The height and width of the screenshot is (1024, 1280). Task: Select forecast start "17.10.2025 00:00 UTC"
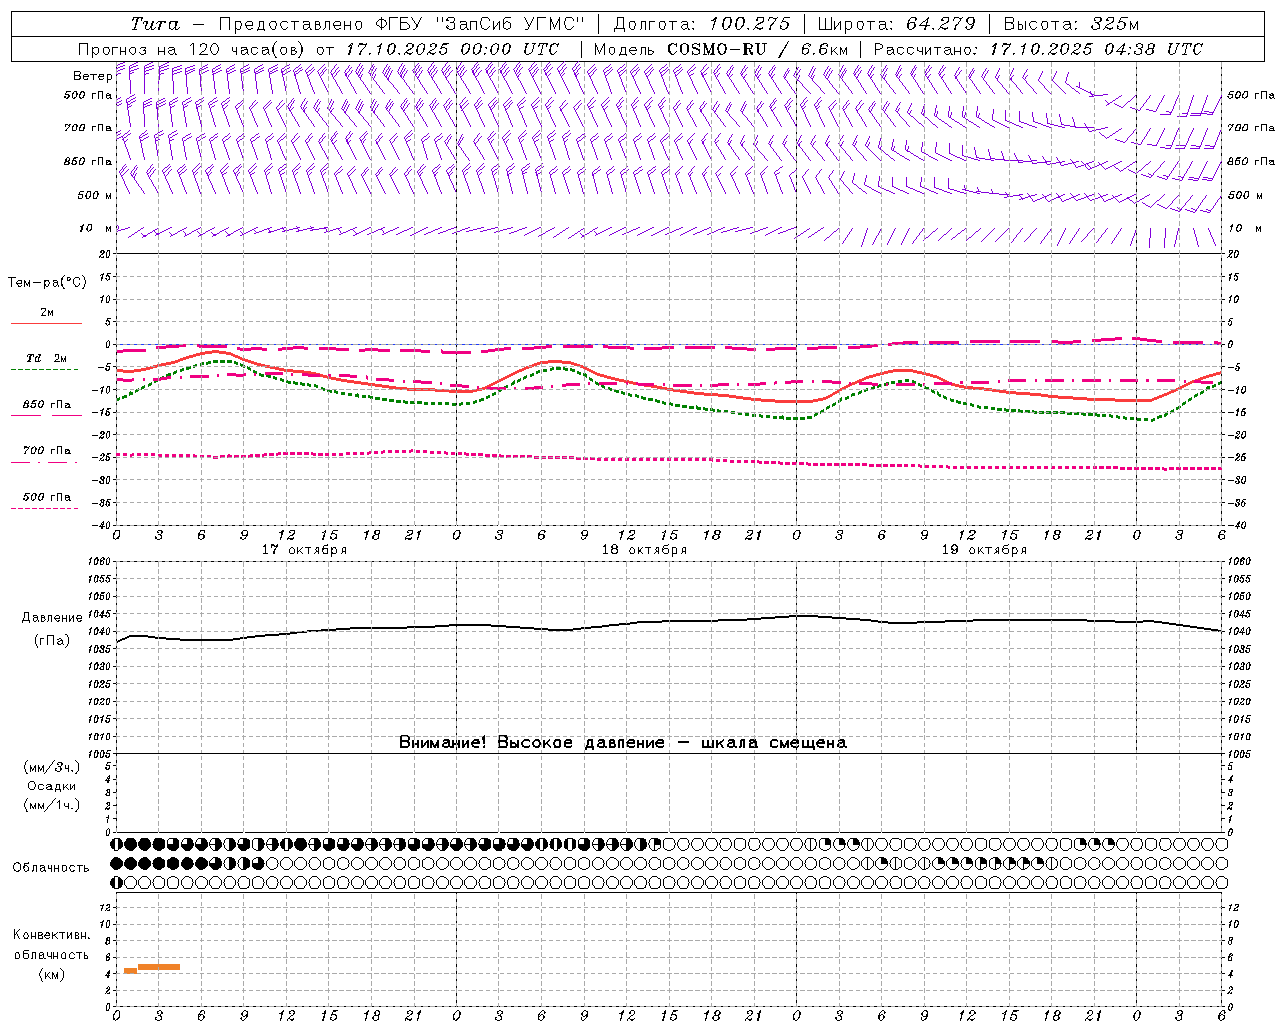452,49
